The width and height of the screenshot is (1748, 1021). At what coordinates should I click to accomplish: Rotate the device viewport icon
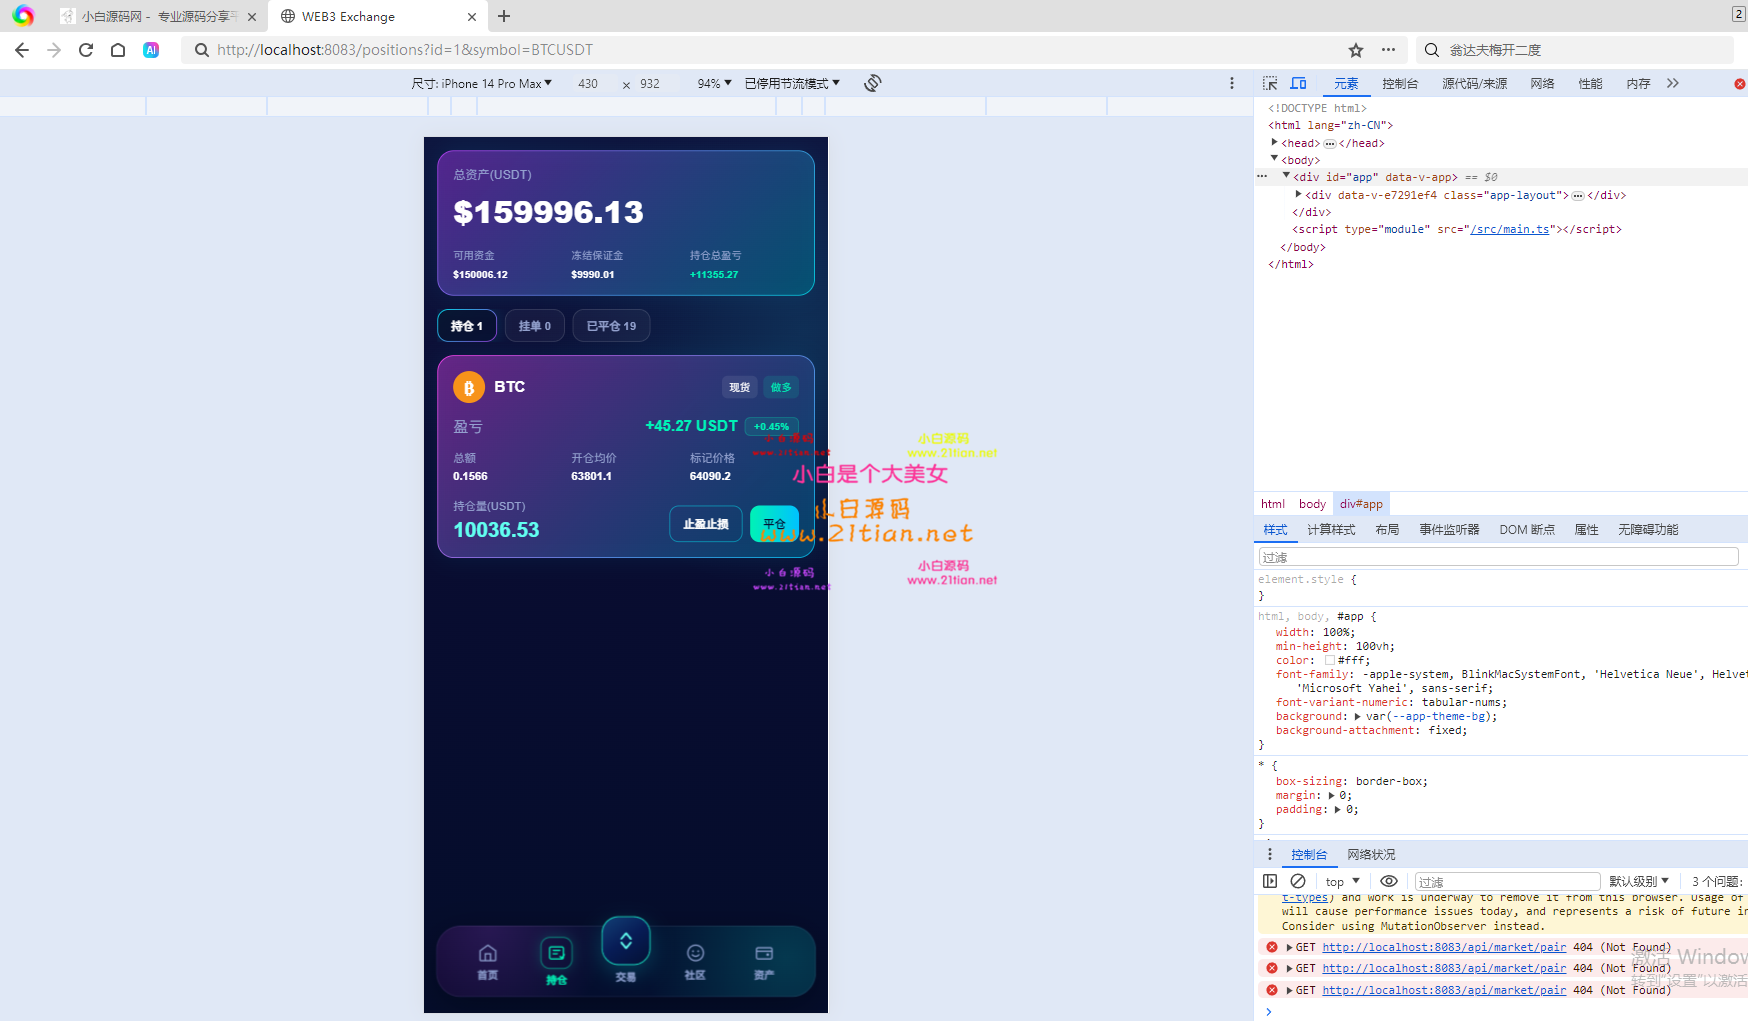pyautogui.click(x=873, y=83)
